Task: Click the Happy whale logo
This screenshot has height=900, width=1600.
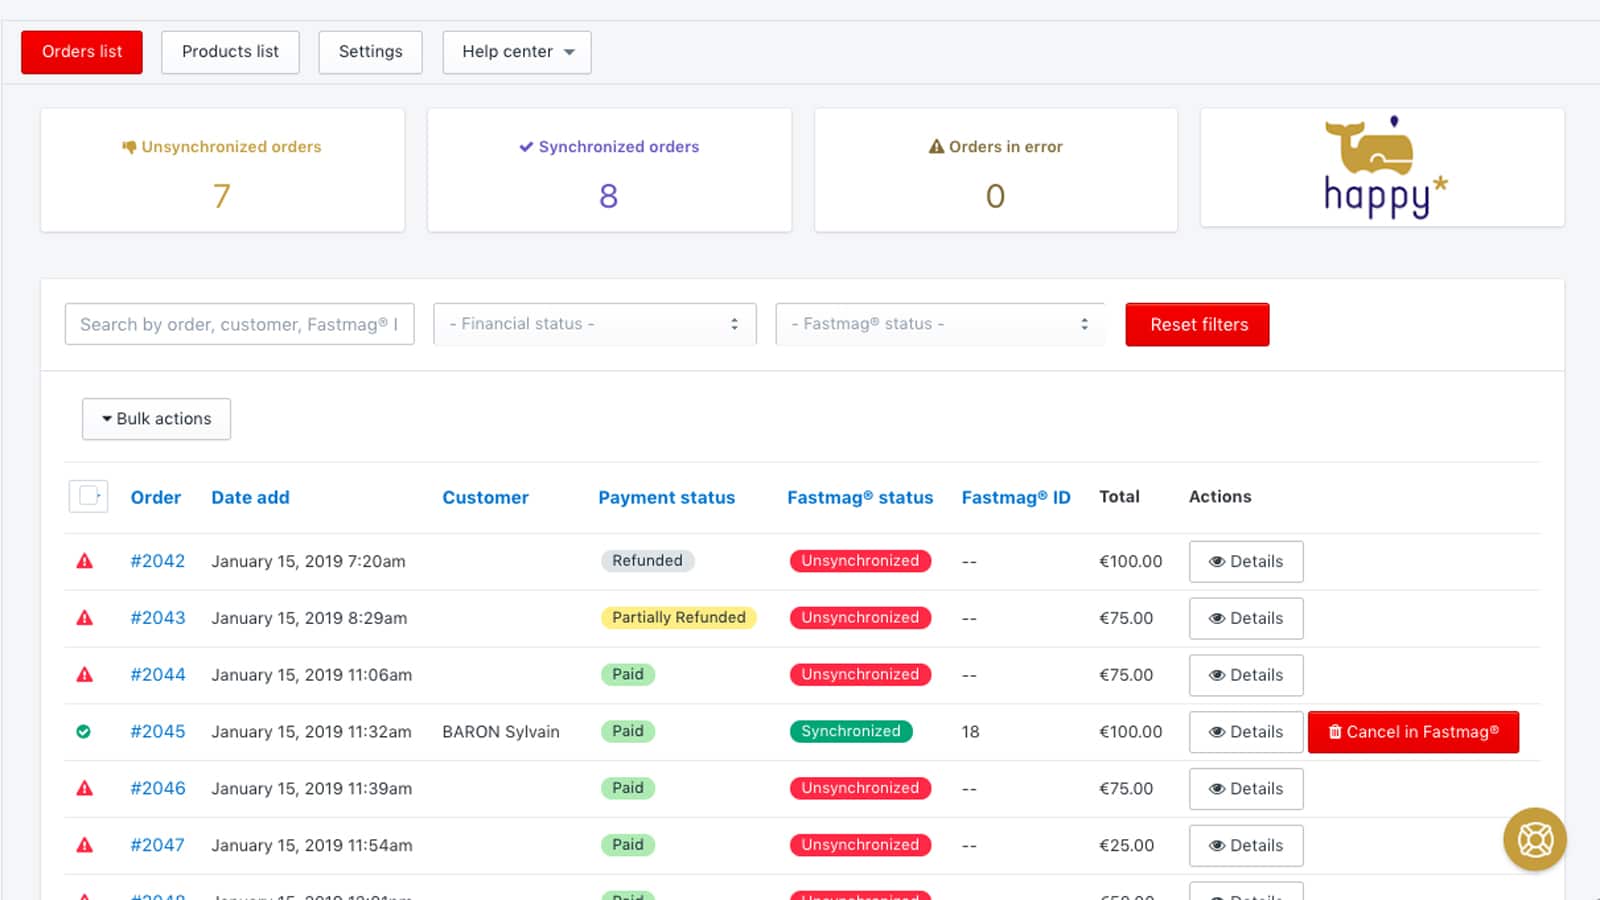Action: pos(1382,168)
